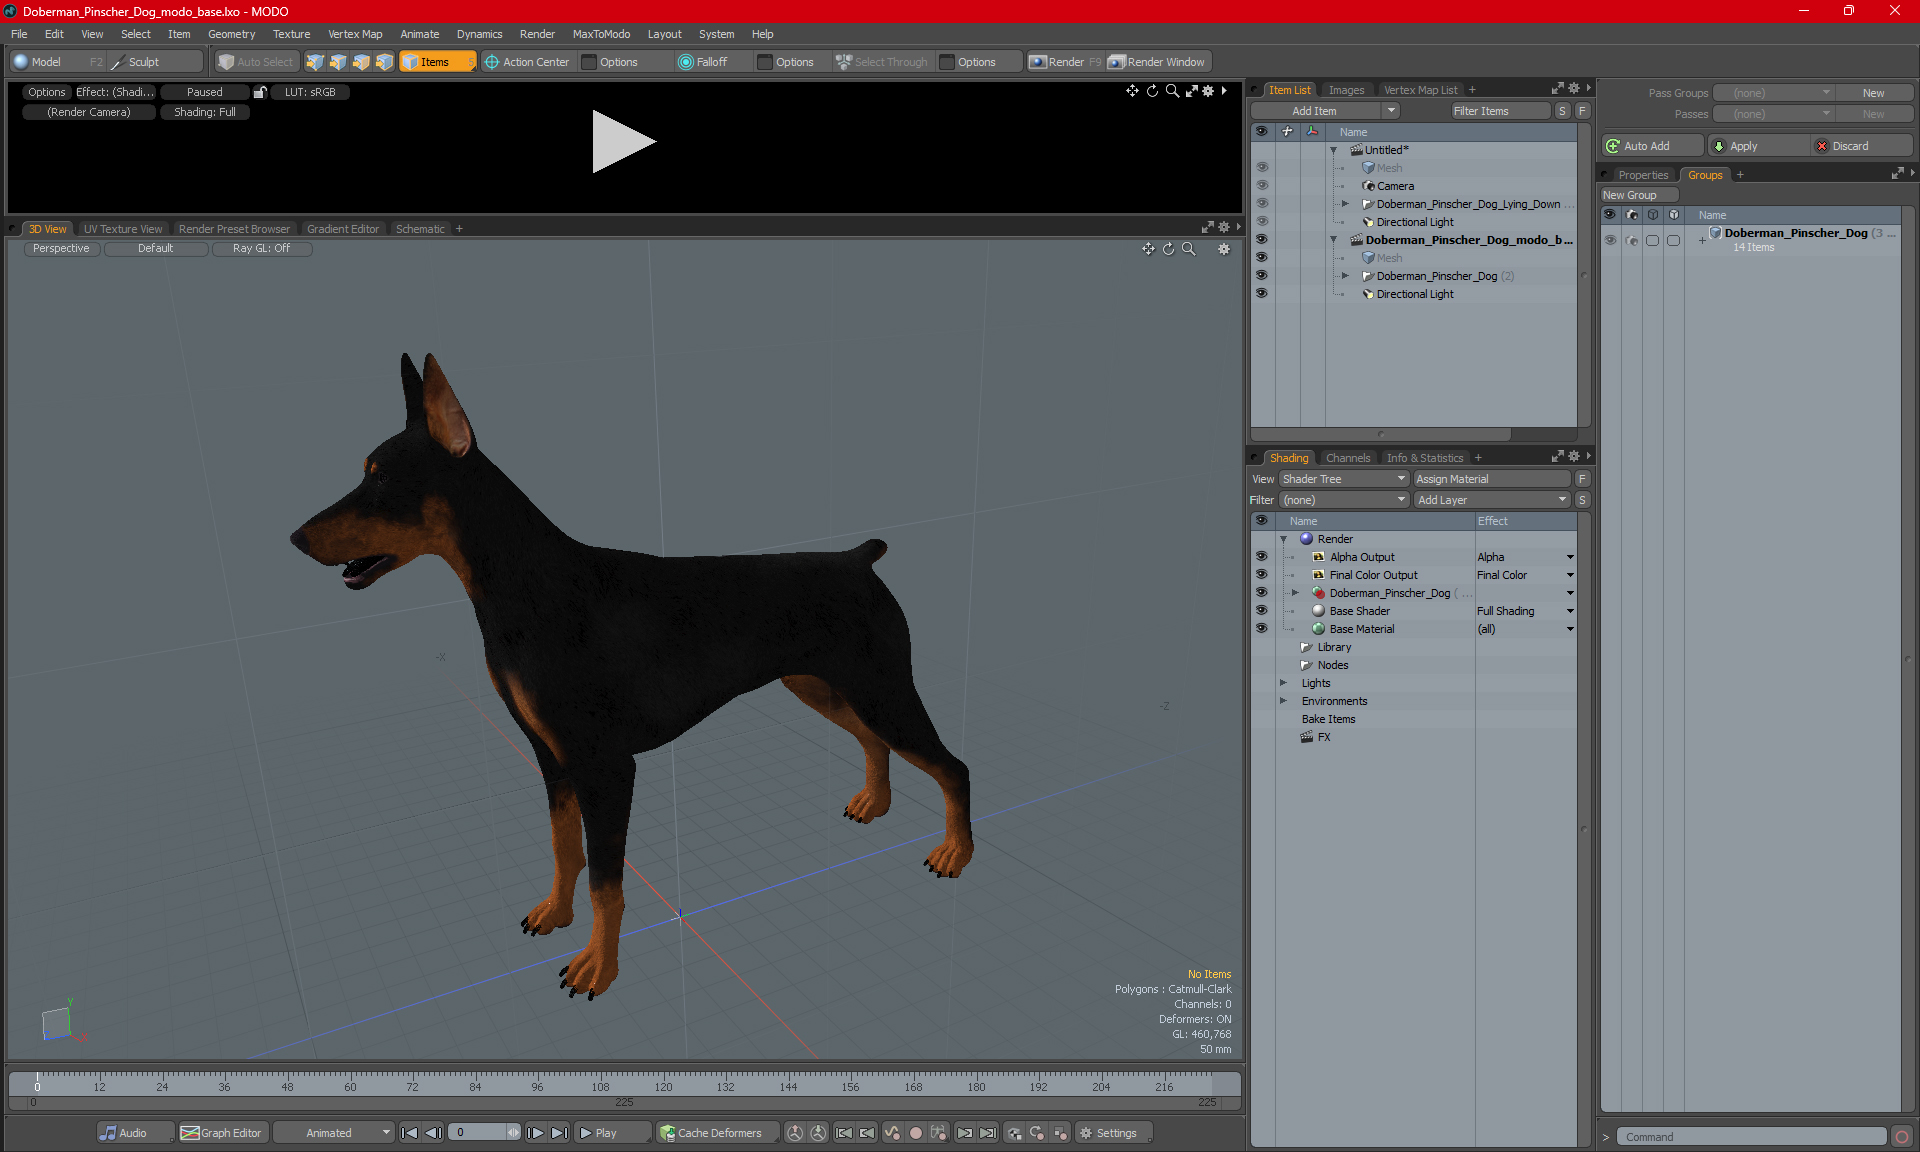The image size is (1920, 1152).
Task: Collapse the Untitled scene
Action: click(x=1333, y=150)
